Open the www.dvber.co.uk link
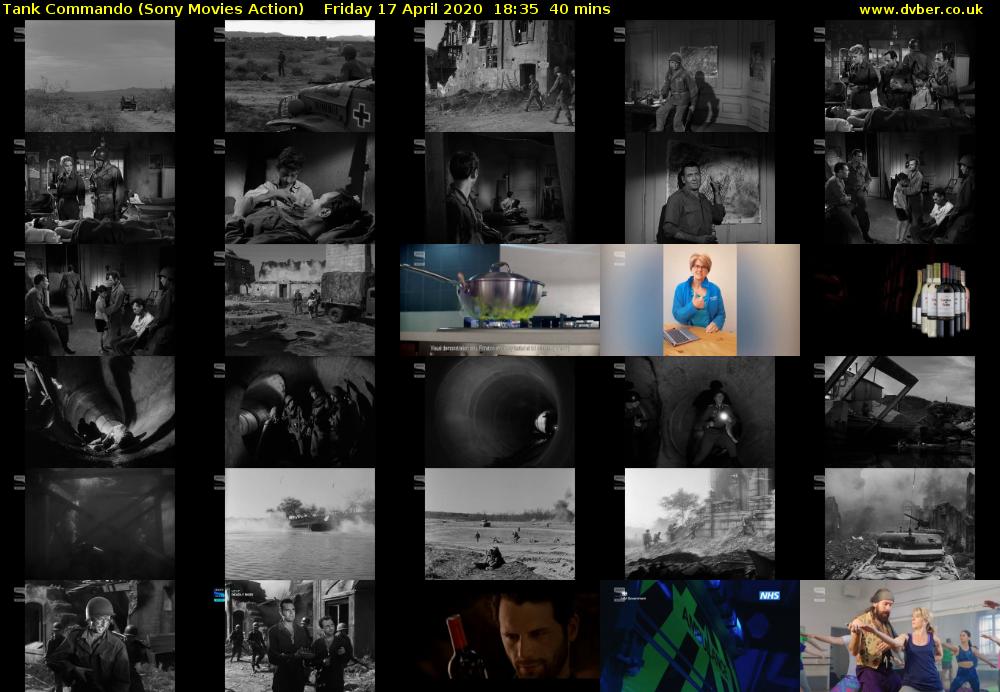The width and height of the screenshot is (1000, 692). [921, 9]
